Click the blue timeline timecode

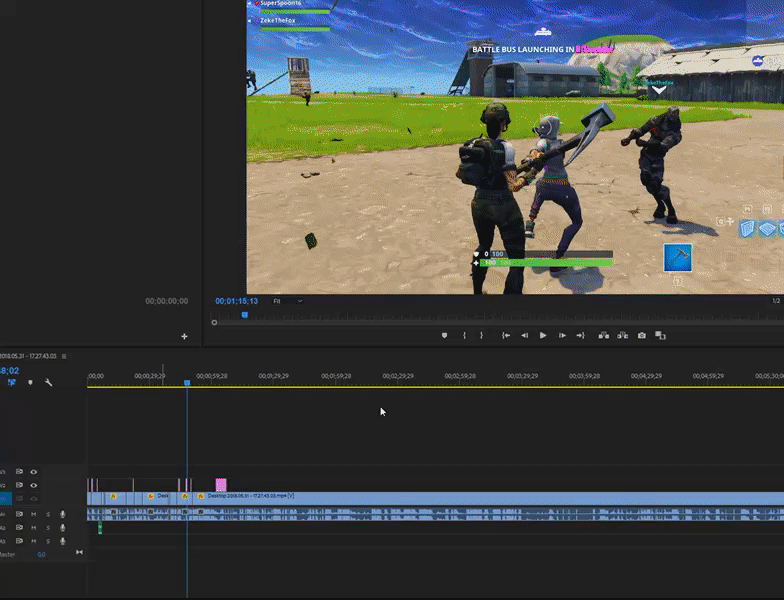coord(10,370)
